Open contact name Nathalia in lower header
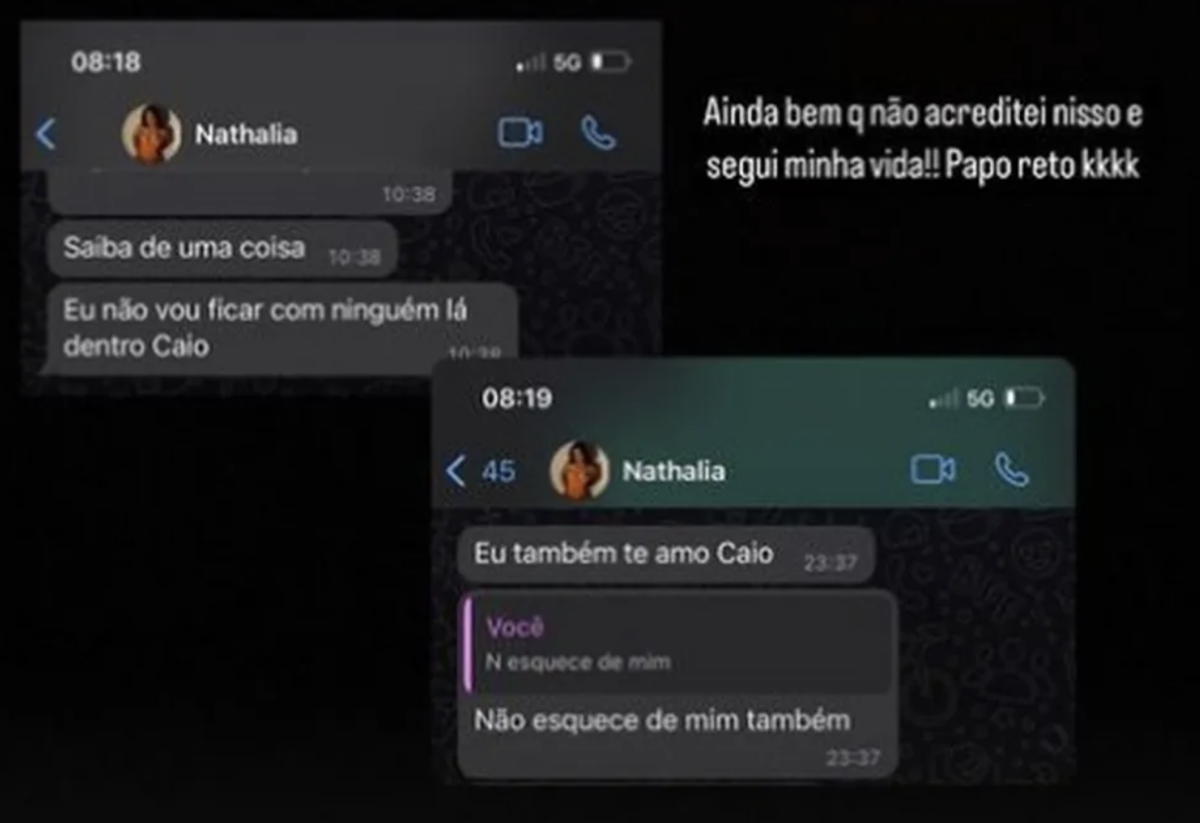 [x=674, y=471]
